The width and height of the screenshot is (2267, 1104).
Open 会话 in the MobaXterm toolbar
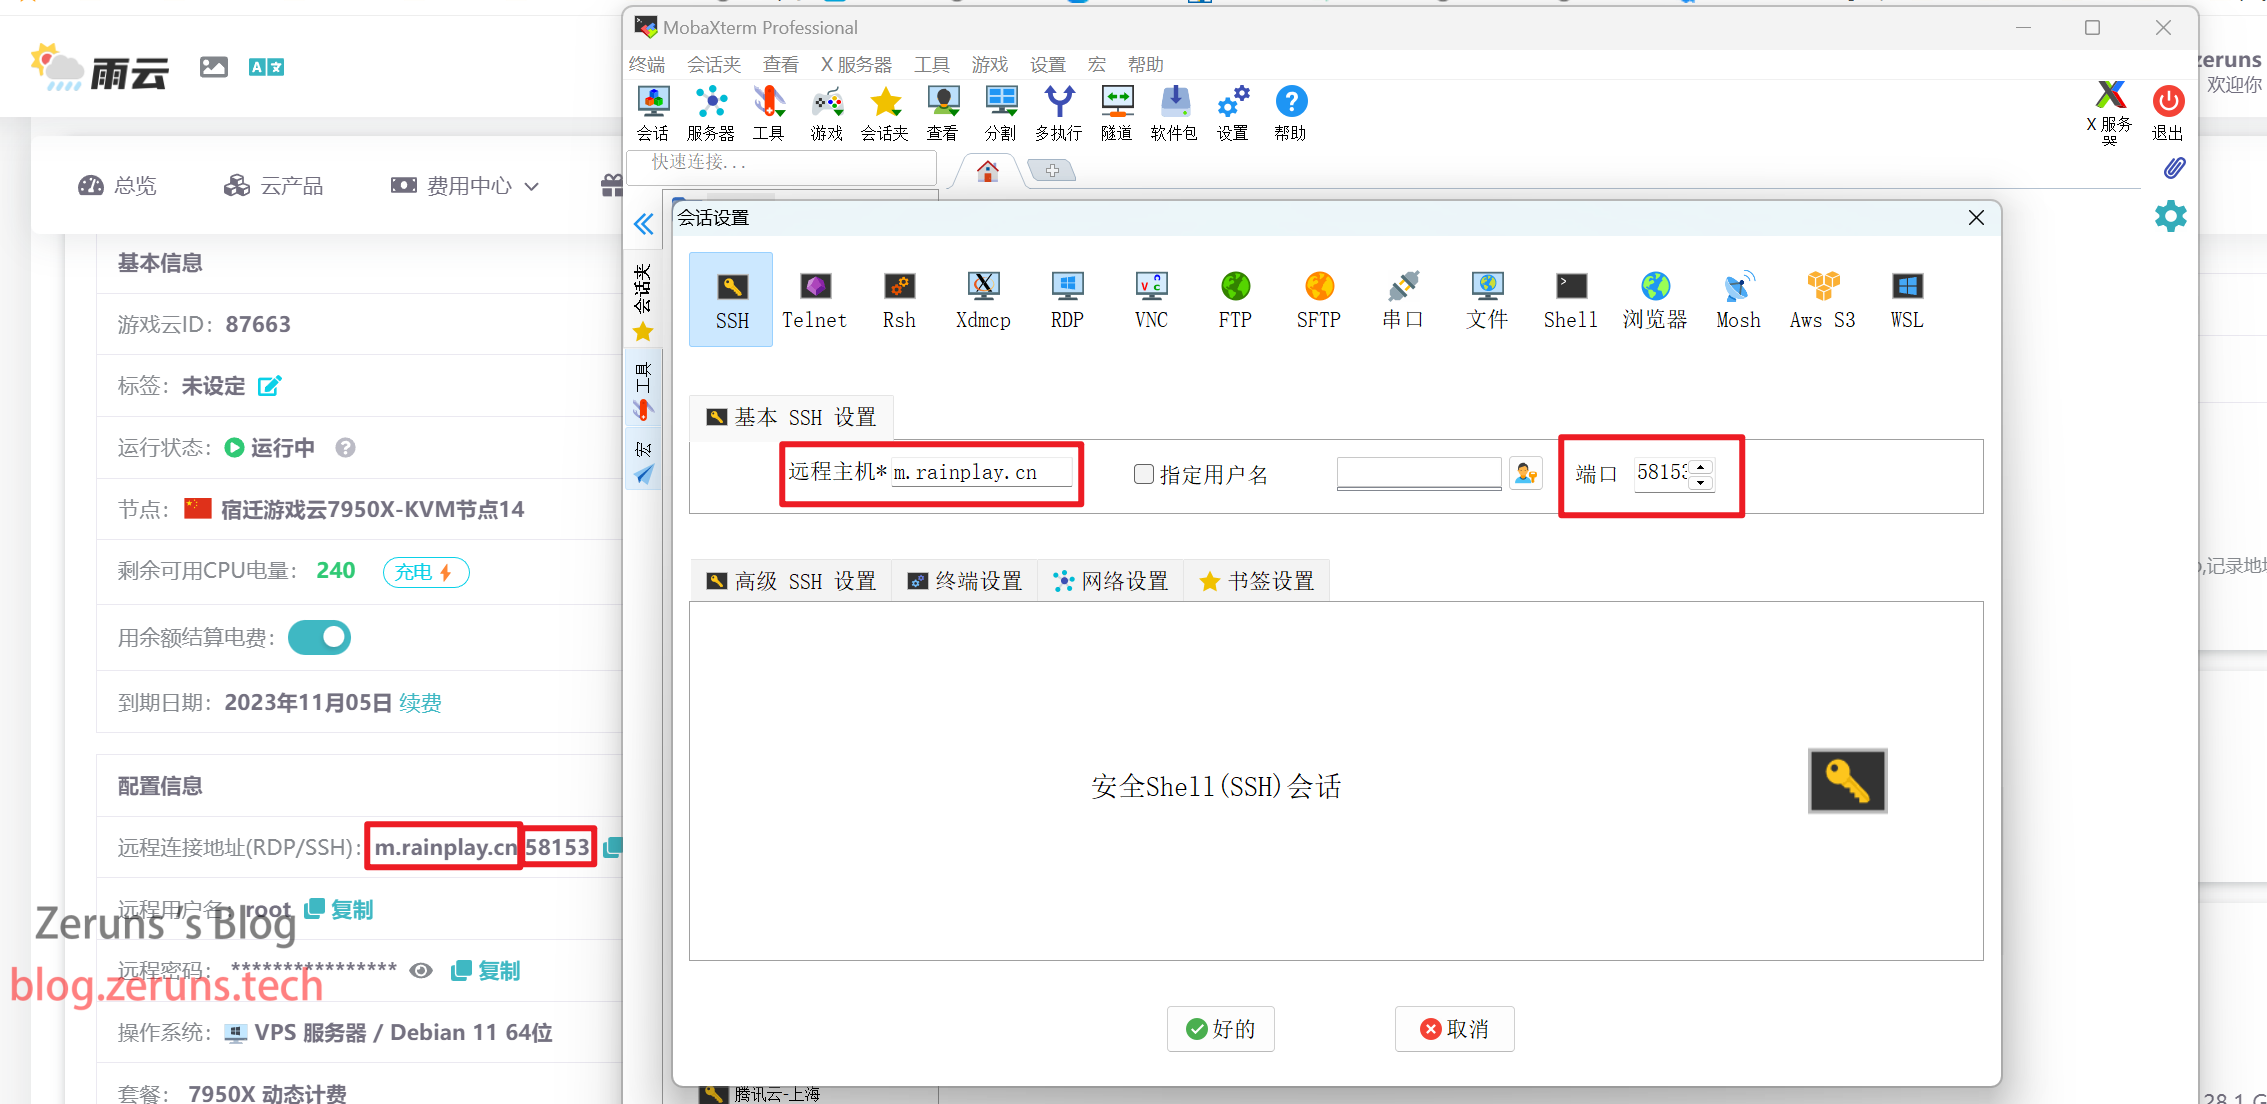653,114
